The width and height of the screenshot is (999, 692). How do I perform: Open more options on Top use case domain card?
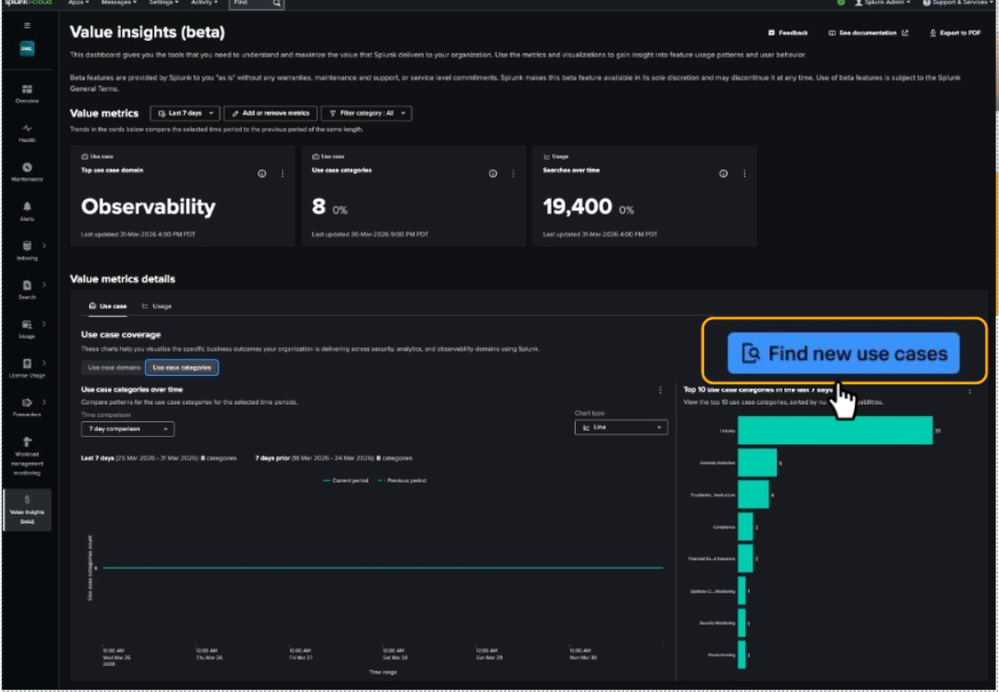282,173
